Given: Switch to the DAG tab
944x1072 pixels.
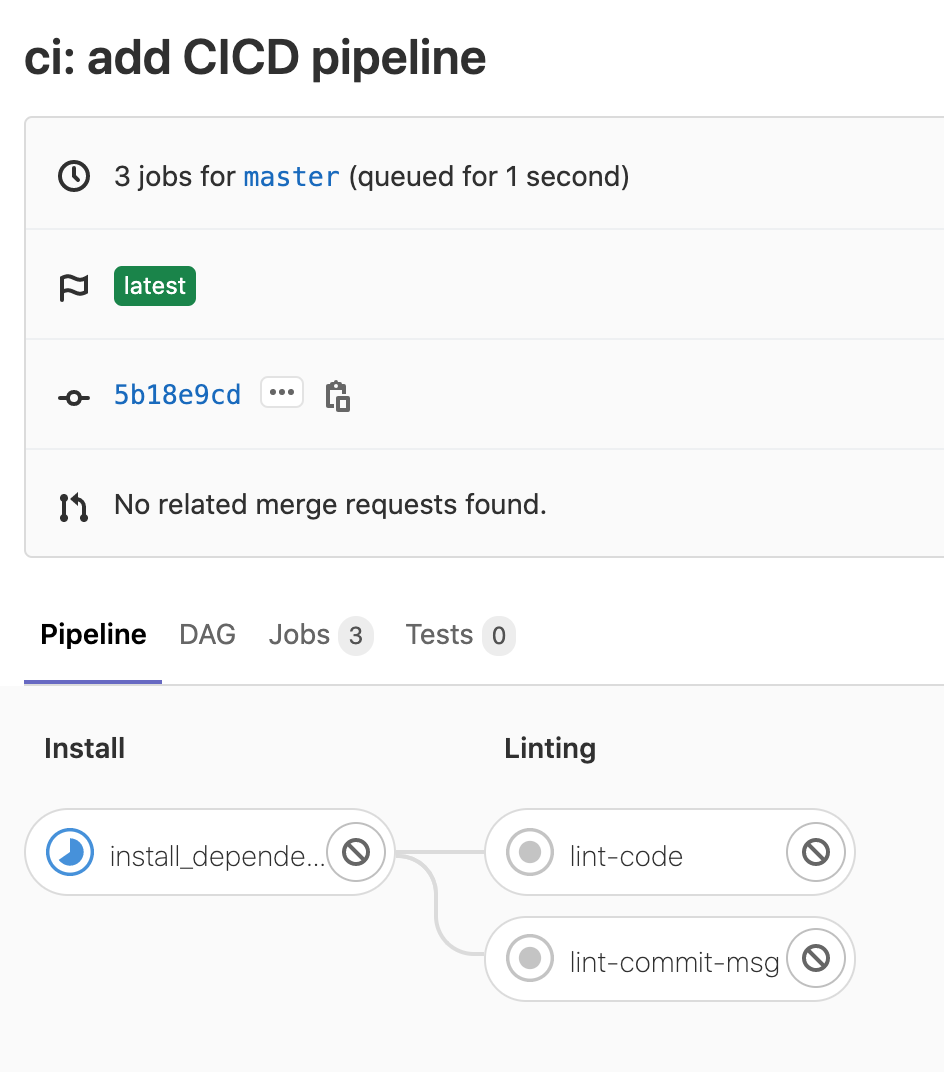Looking at the screenshot, I should tap(207, 635).
